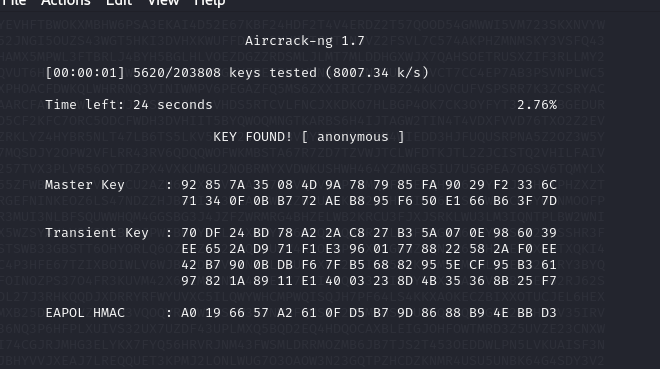Click last Master Key byte 7D
This screenshot has width=660, height=369.
[549, 201]
